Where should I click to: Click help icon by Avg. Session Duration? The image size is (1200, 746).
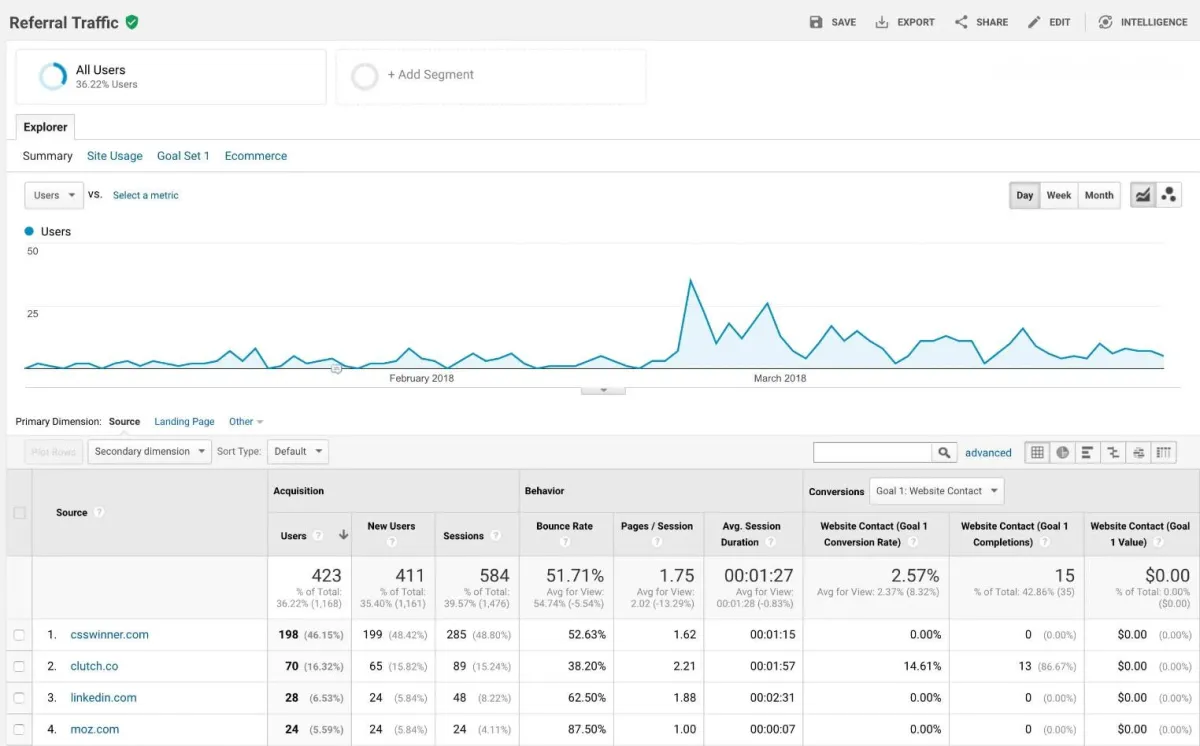770,542
